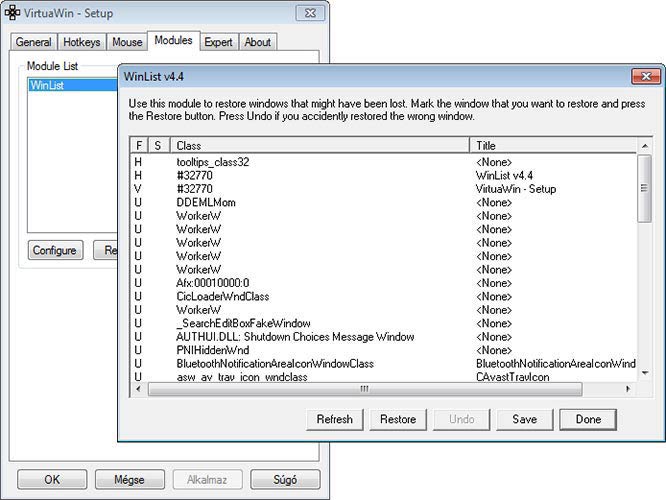Click Done to close WinList
The height and width of the screenshot is (500, 666).
[587, 419]
